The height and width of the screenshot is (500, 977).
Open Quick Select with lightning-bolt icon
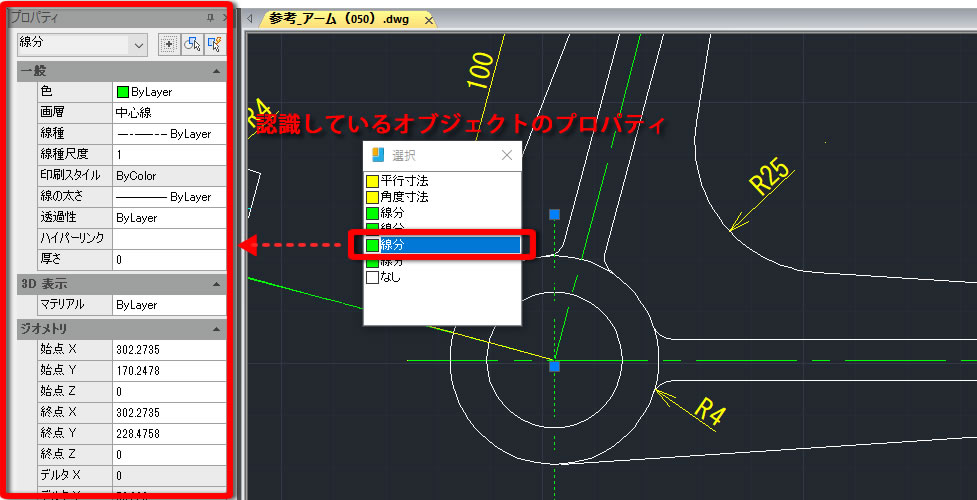click(215, 44)
